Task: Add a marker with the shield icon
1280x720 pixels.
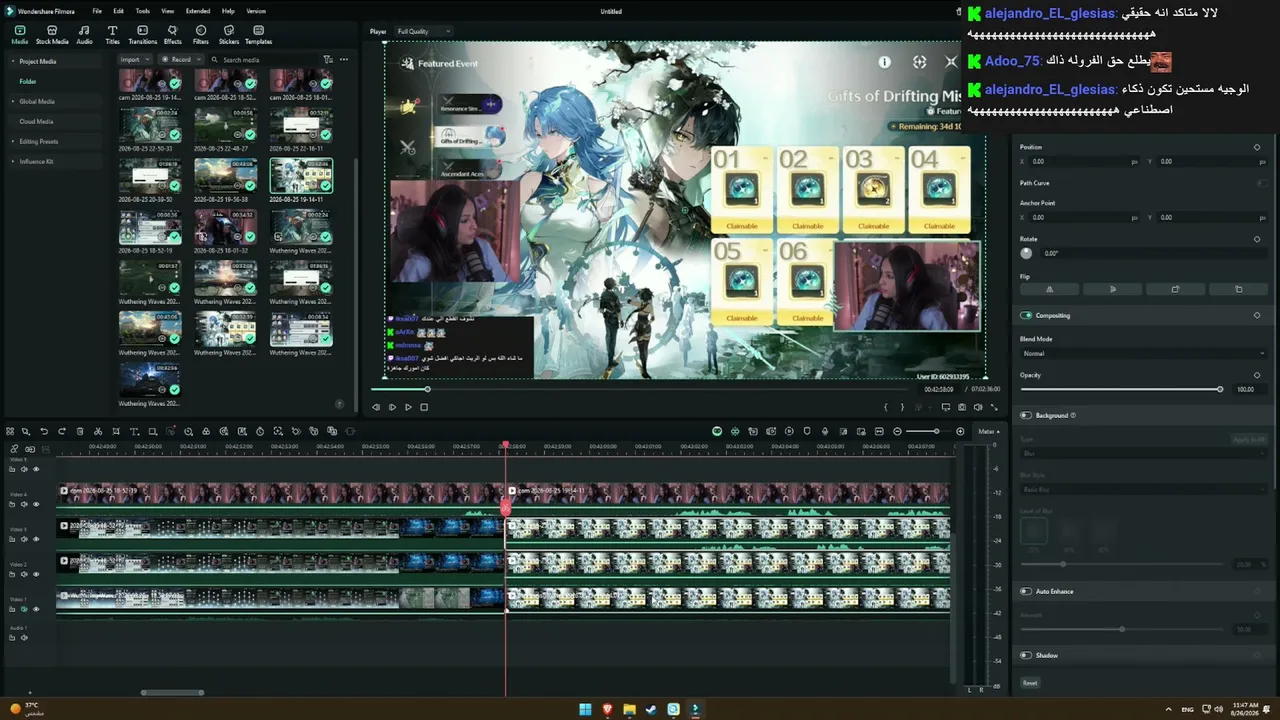Action: point(807,431)
